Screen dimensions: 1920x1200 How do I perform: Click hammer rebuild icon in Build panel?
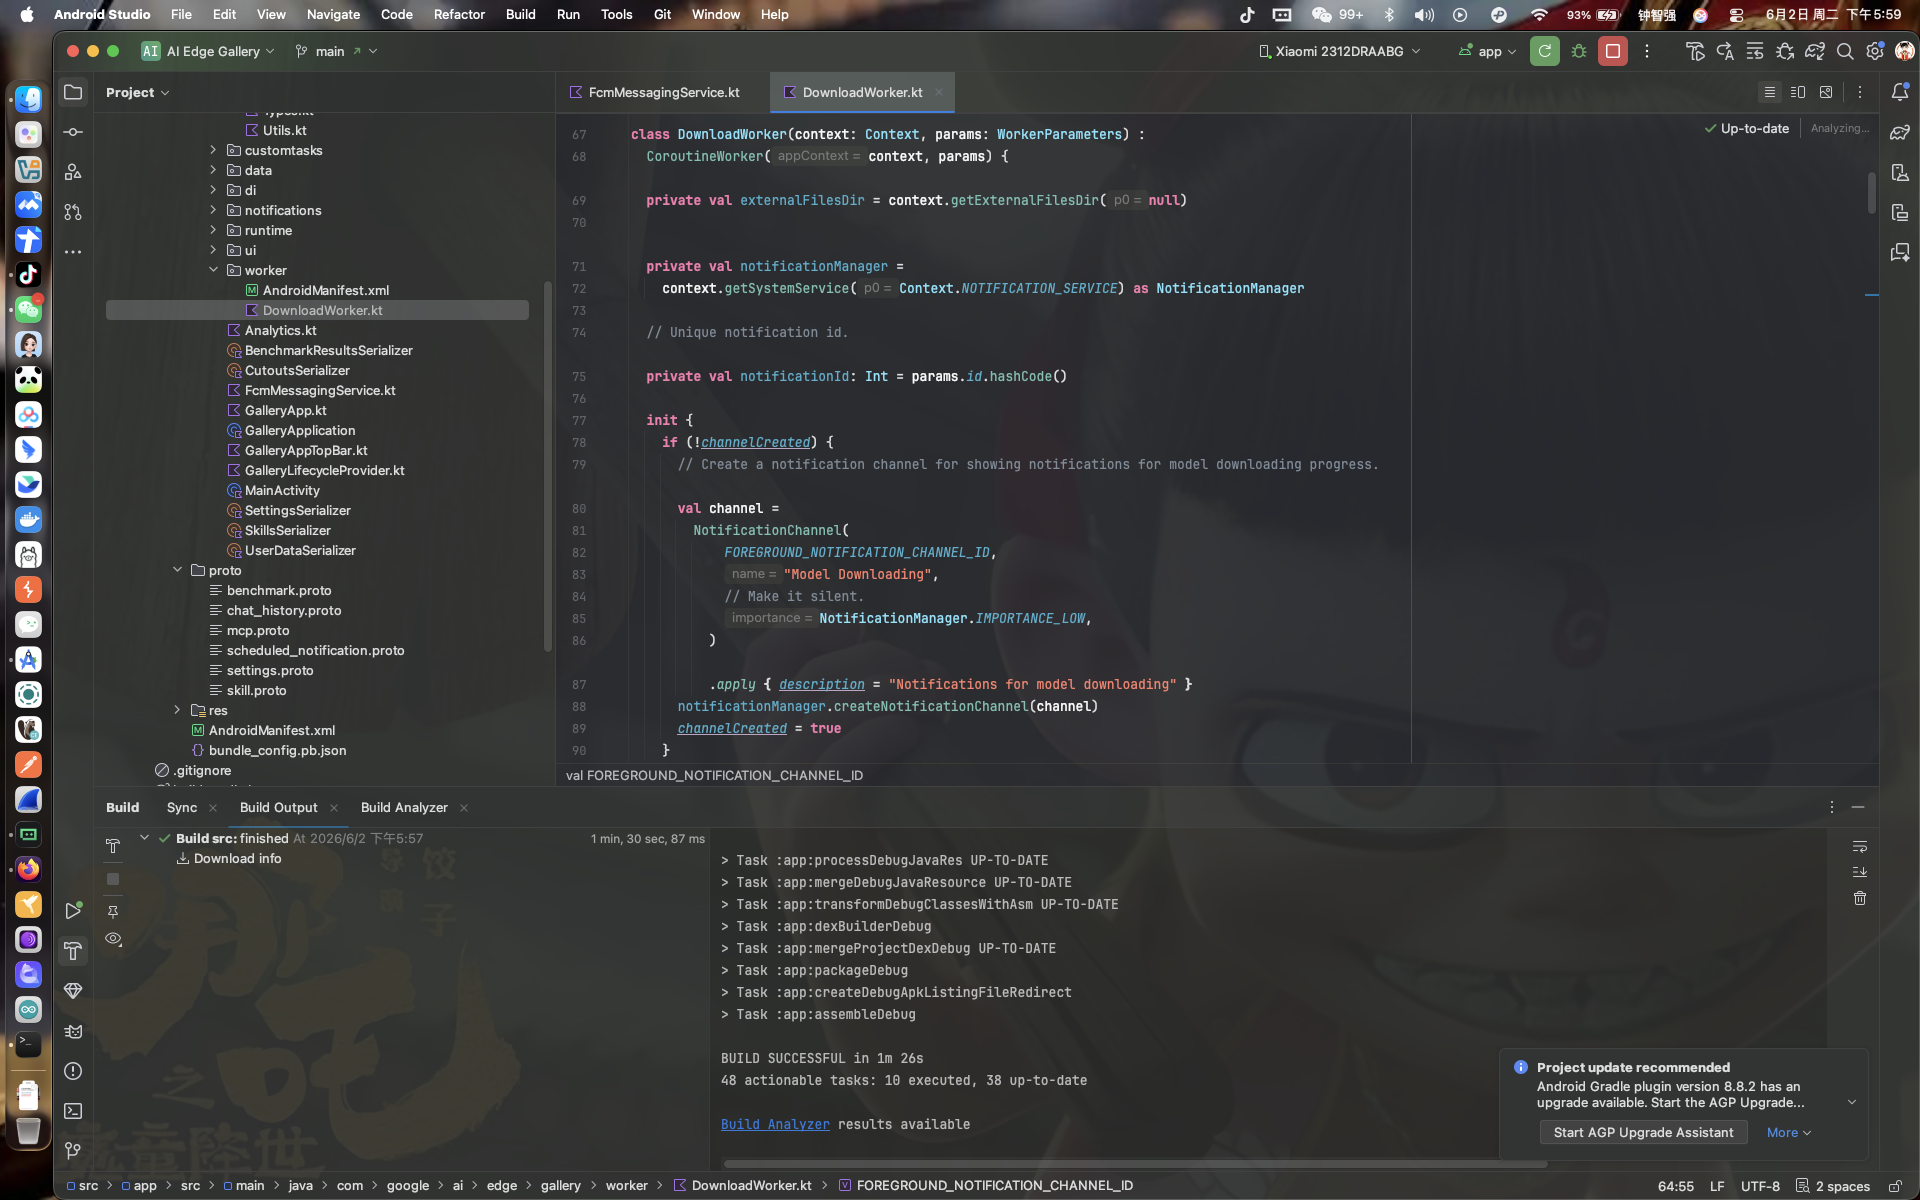pos(113,846)
